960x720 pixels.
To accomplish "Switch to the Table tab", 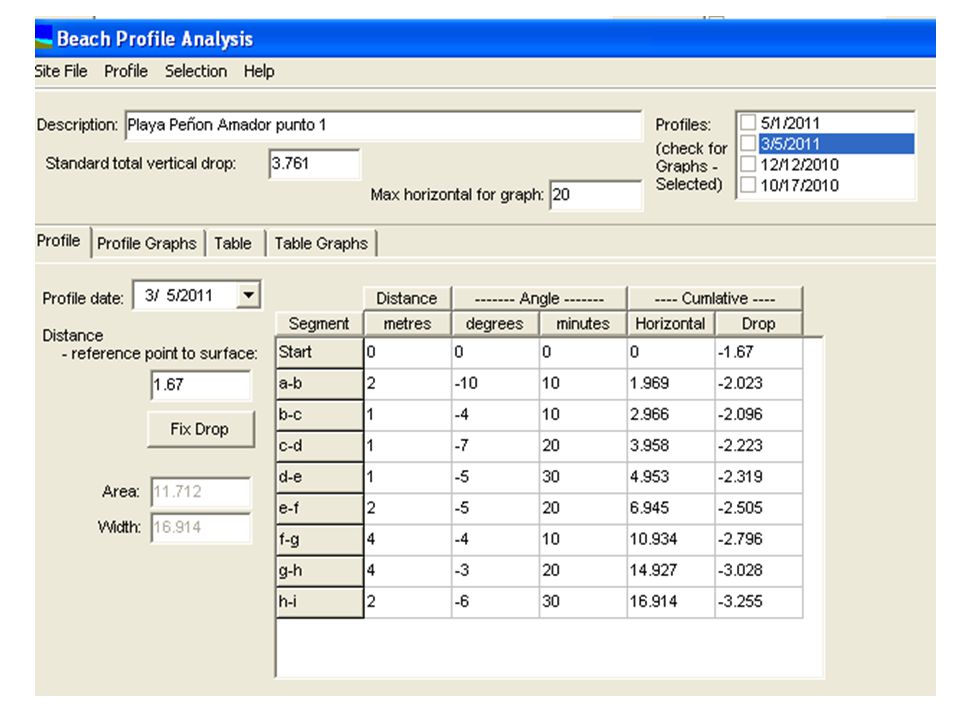I will [233, 243].
